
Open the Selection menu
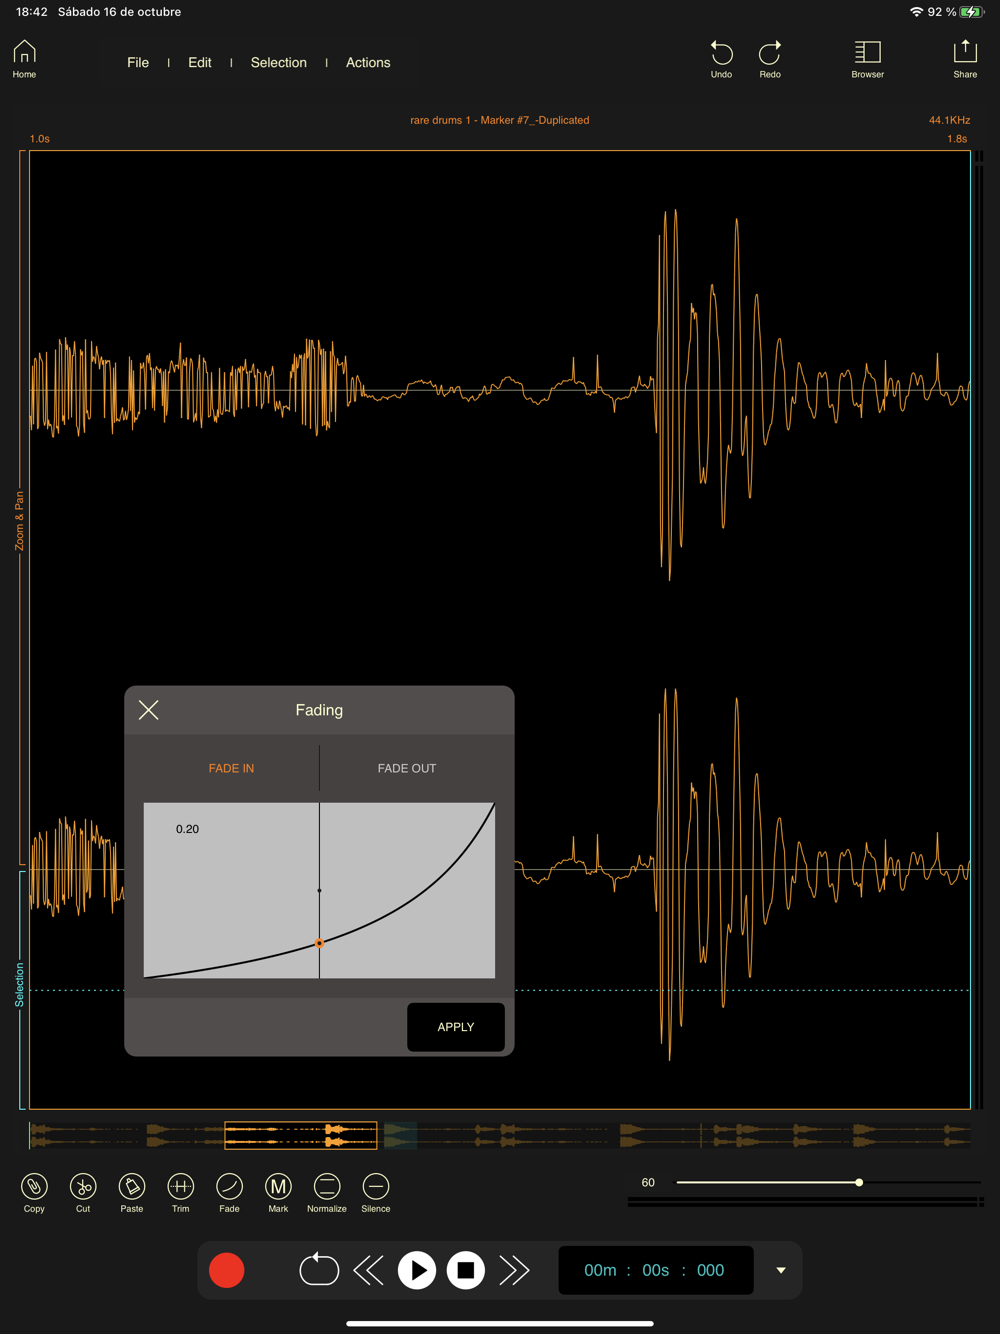click(x=279, y=62)
